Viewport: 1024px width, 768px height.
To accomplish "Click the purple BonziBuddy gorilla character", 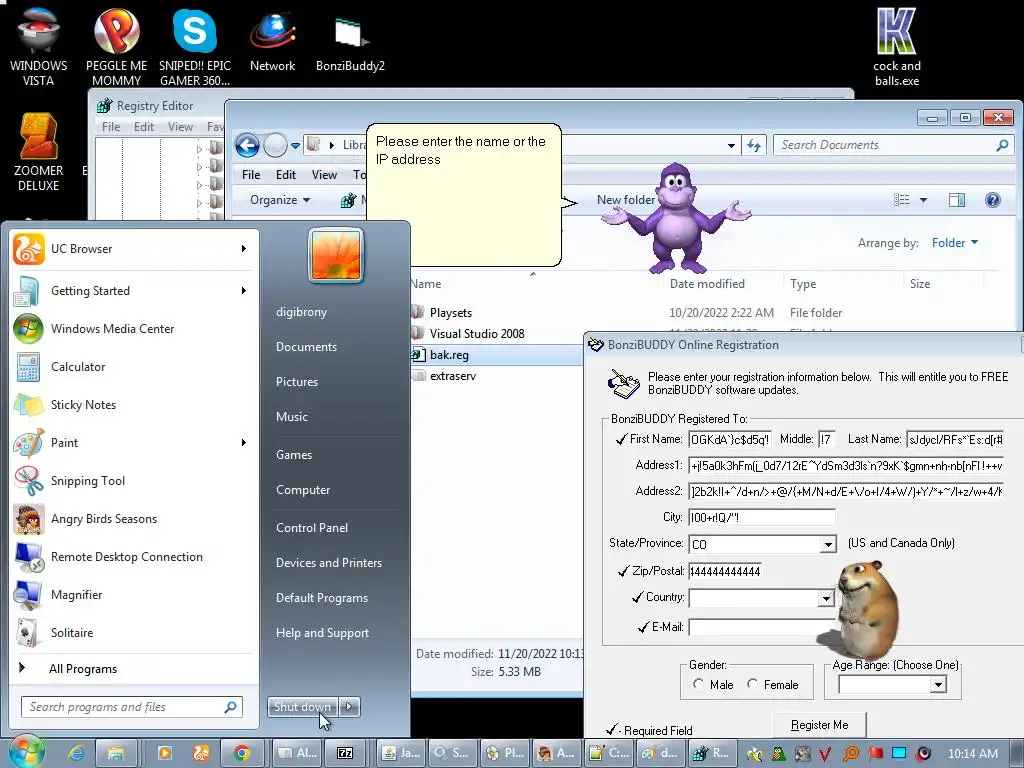I will tap(676, 219).
